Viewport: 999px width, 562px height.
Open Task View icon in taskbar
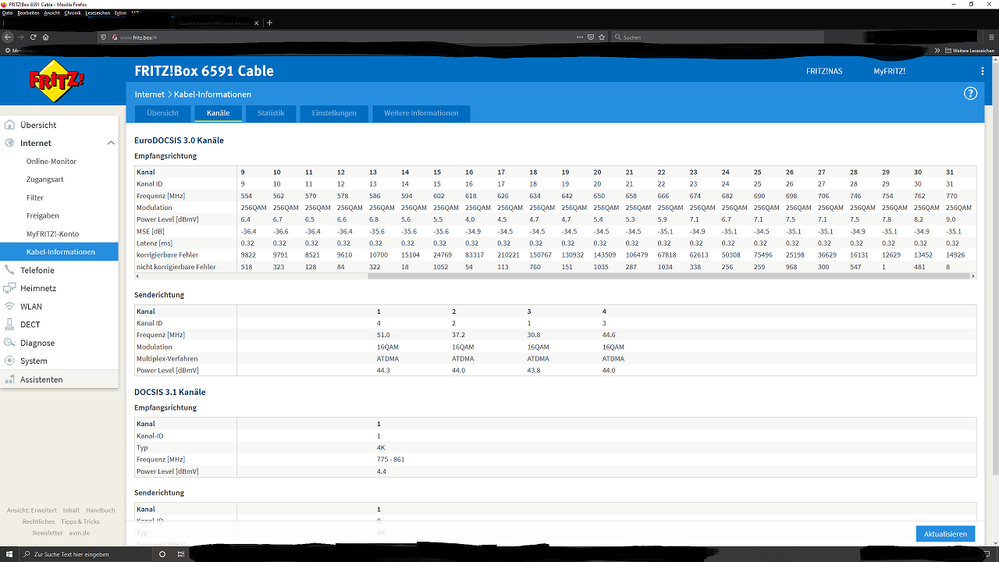[x=181, y=554]
